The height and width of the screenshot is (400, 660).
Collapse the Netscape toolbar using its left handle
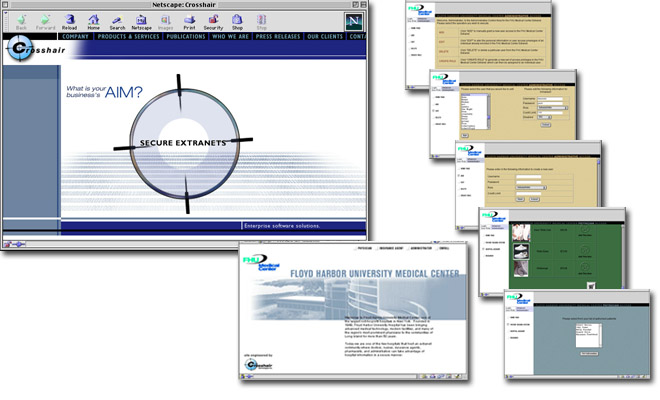pos(6,22)
